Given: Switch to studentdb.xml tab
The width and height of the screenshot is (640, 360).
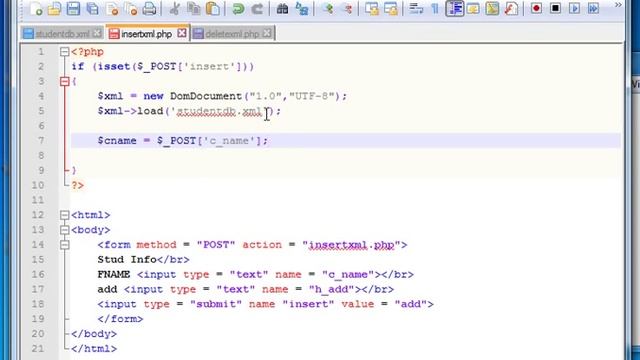Looking at the screenshot, I should (62, 34).
